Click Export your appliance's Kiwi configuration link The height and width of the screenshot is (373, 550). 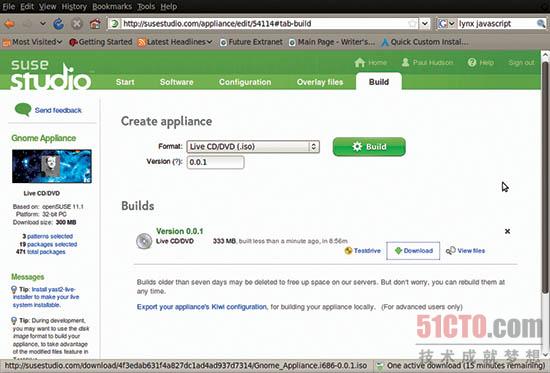click(x=202, y=307)
